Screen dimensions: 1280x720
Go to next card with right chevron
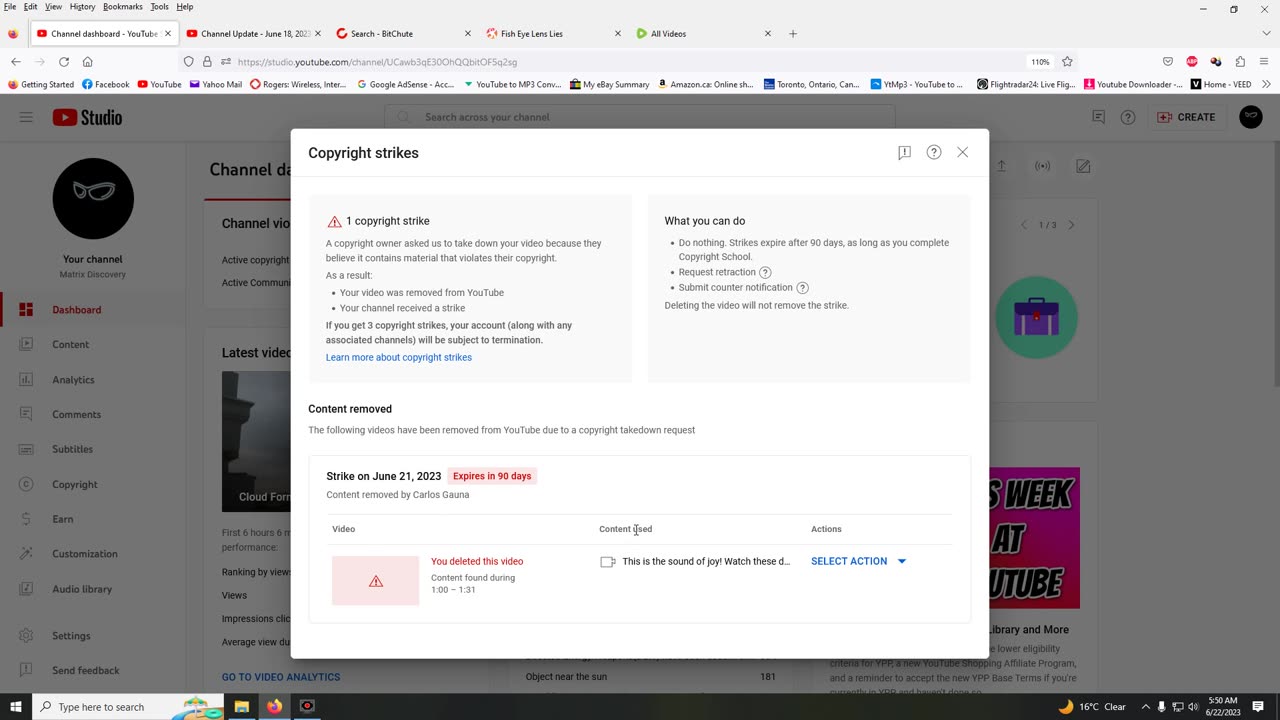click(x=1071, y=225)
